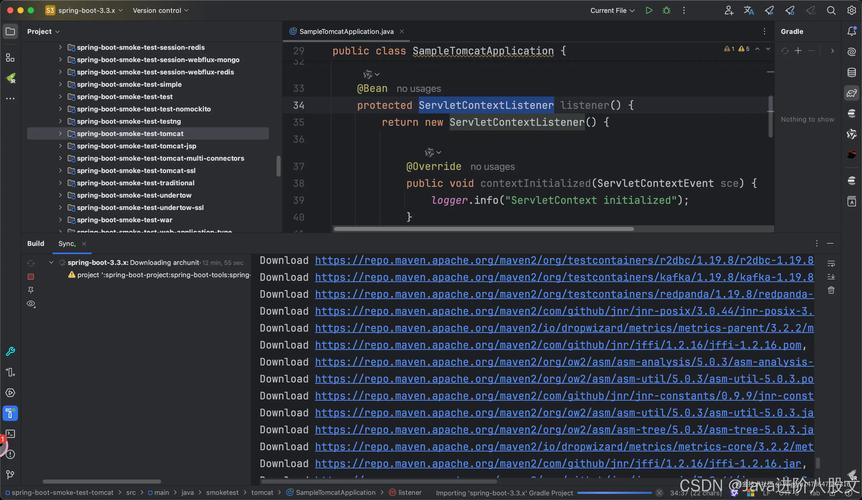Open the Terminal tool window

click(x=10, y=434)
